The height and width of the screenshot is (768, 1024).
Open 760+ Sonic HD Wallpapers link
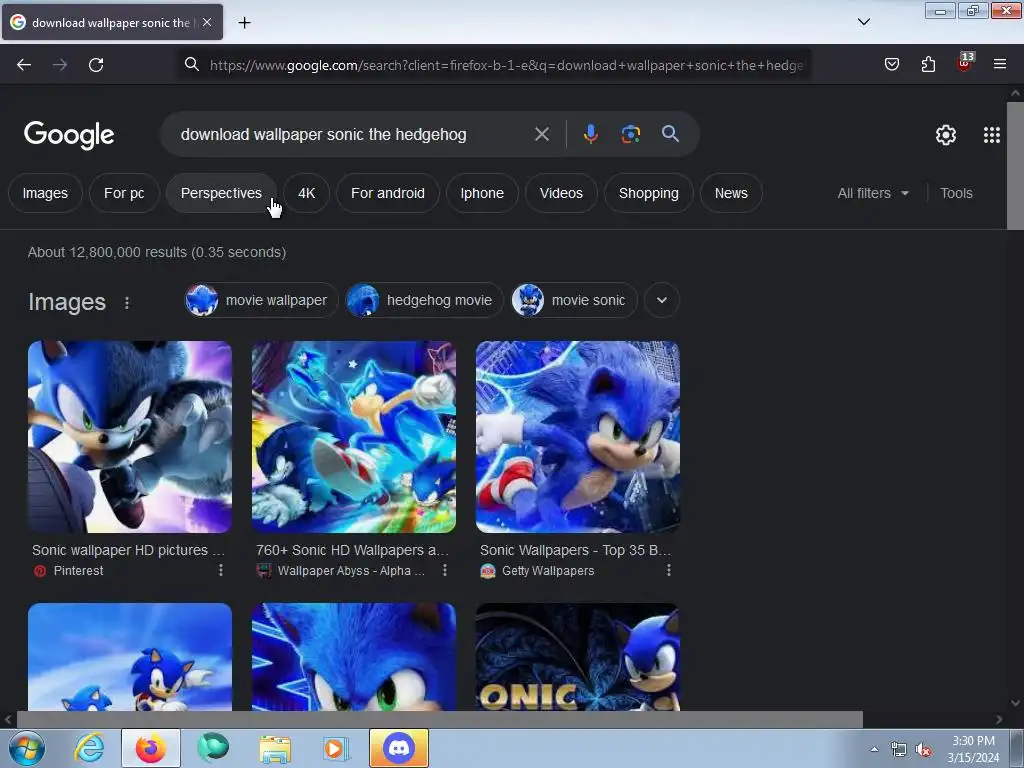tap(352, 550)
